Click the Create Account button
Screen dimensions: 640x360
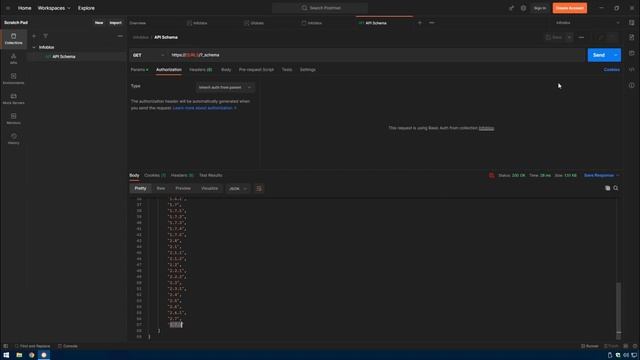click(570, 8)
